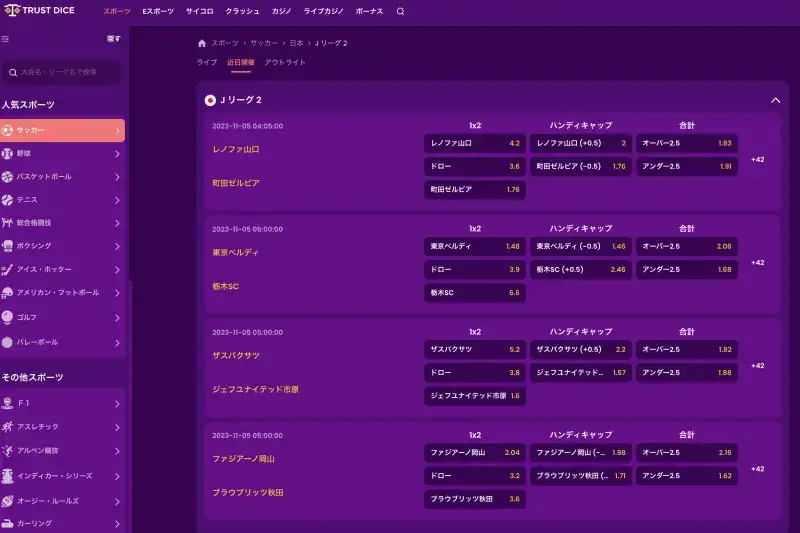800x533 pixels.
Task: Expand the ボクシング chevron arrow
Action: tap(117, 246)
